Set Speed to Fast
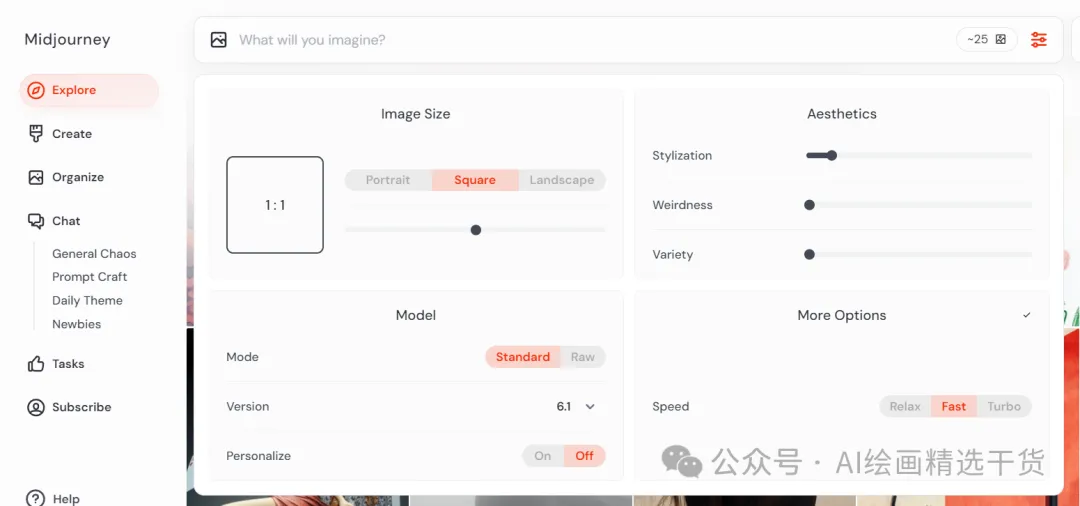This screenshot has width=1080, height=506. coord(953,407)
